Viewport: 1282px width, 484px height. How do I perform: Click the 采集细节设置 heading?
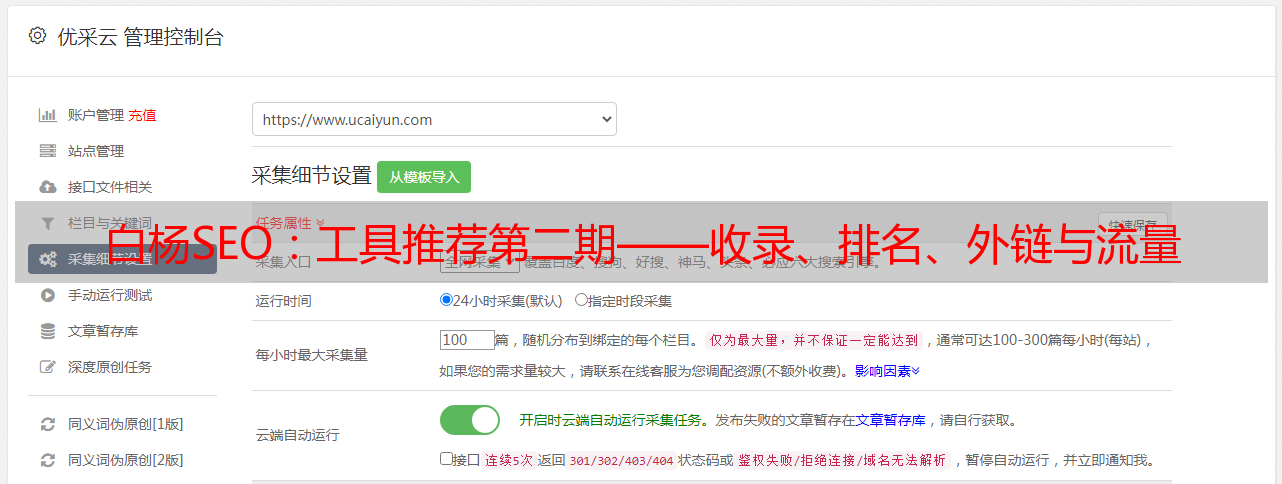pyautogui.click(x=312, y=176)
